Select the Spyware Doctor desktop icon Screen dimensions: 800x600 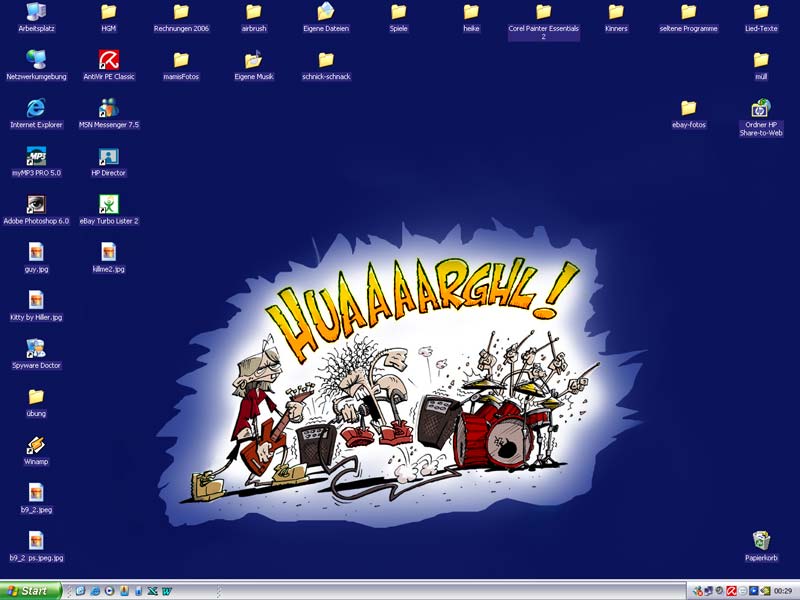click(x=36, y=348)
